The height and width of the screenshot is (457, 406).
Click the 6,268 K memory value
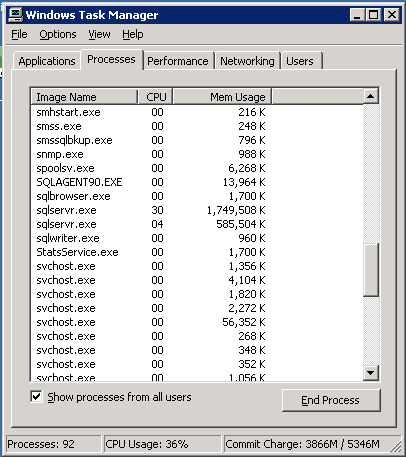click(x=247, y=168)
